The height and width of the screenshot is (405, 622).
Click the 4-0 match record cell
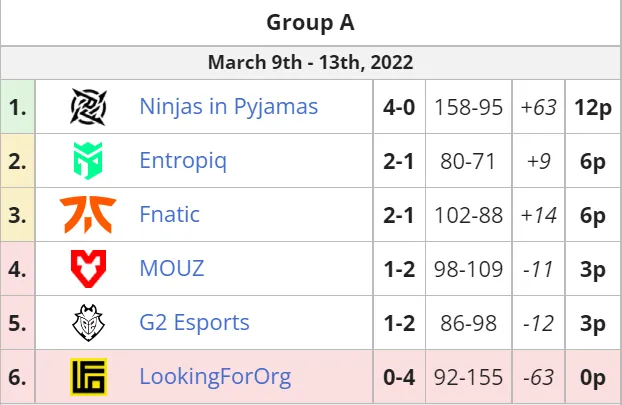tap(399, 107)
